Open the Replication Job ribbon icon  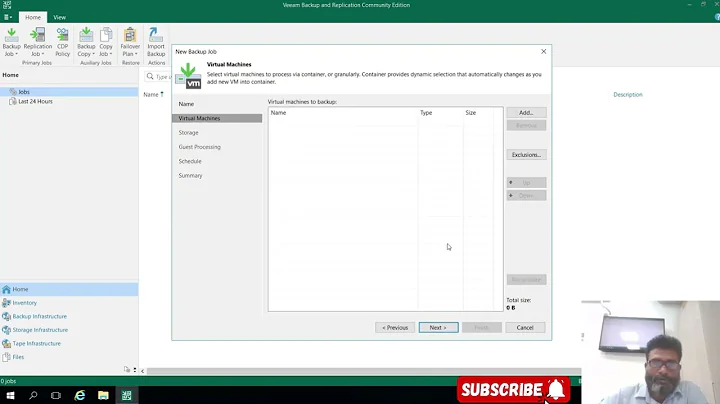38,42
